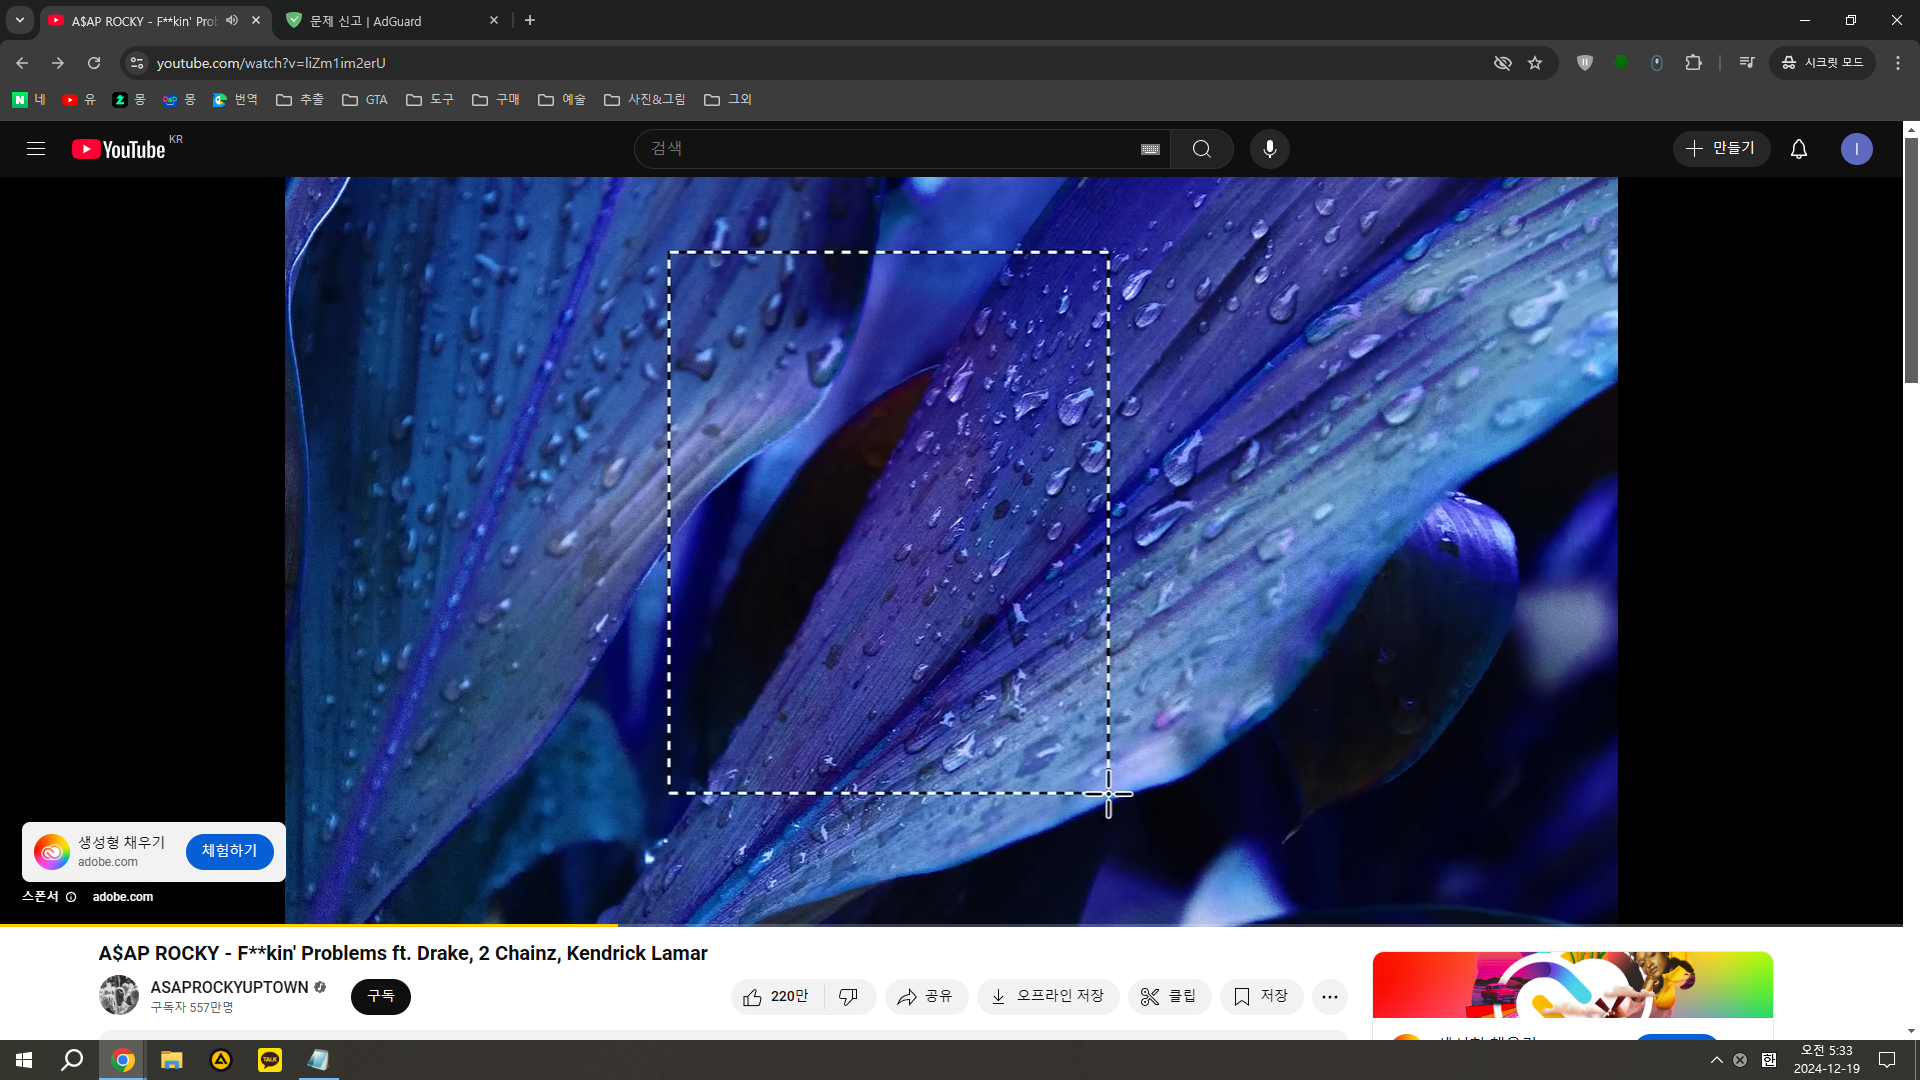
Task: Open the shield extension icon
Action: 1585,63
